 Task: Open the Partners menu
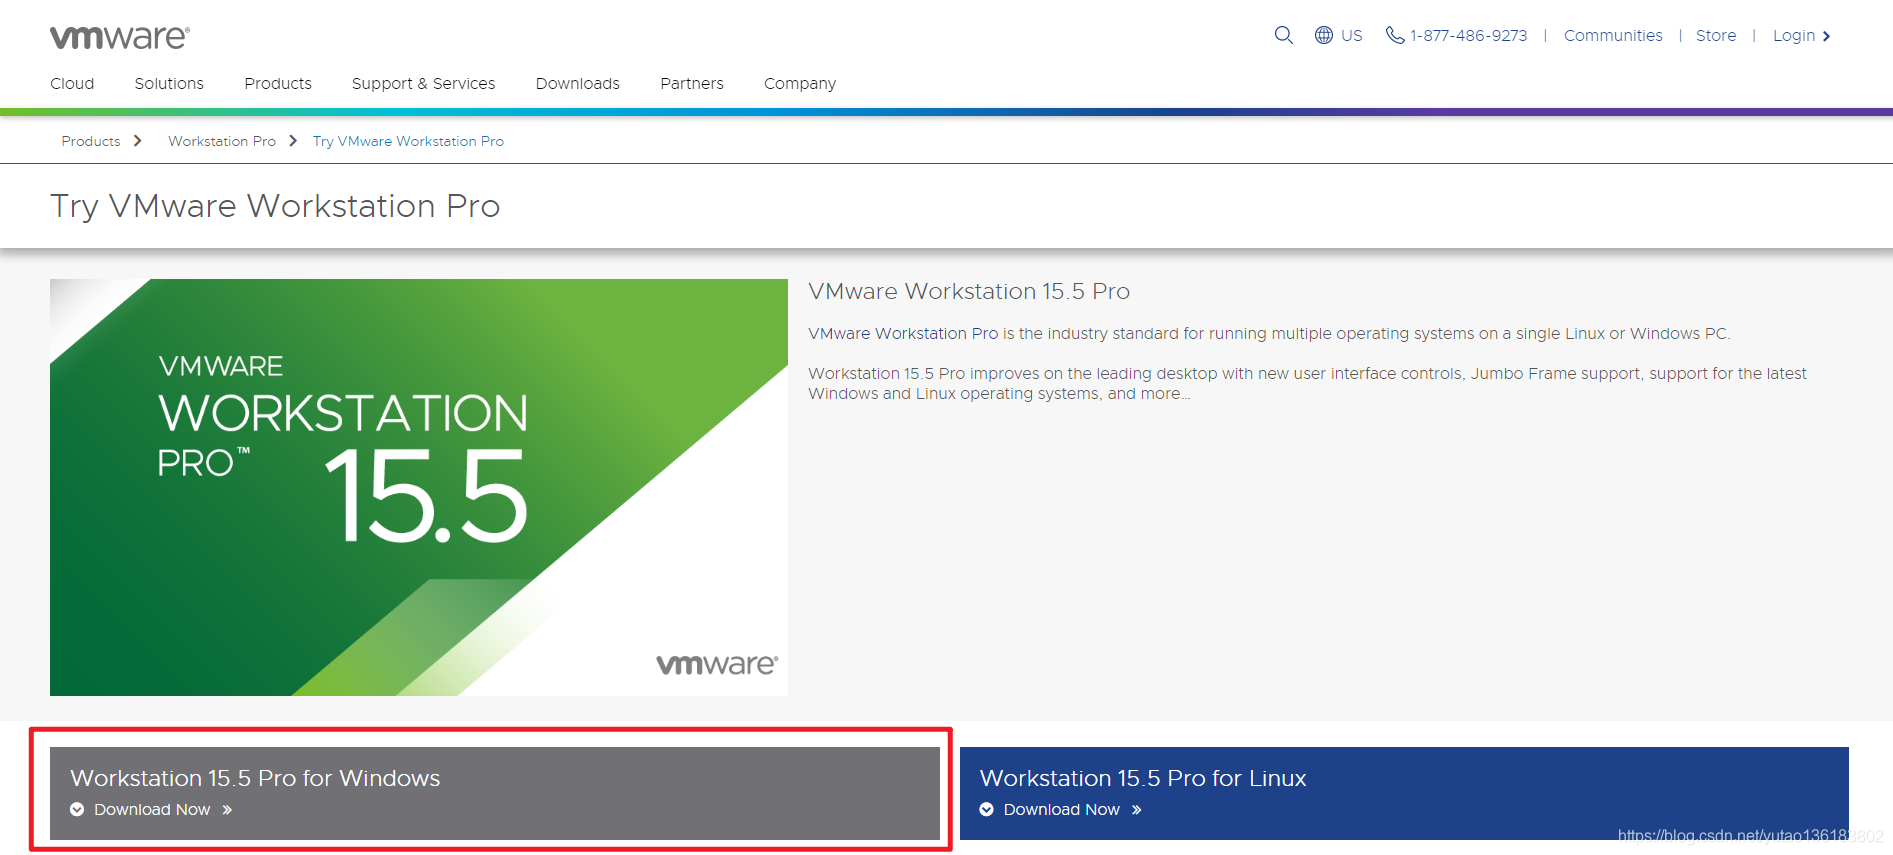tap(692, 83)
